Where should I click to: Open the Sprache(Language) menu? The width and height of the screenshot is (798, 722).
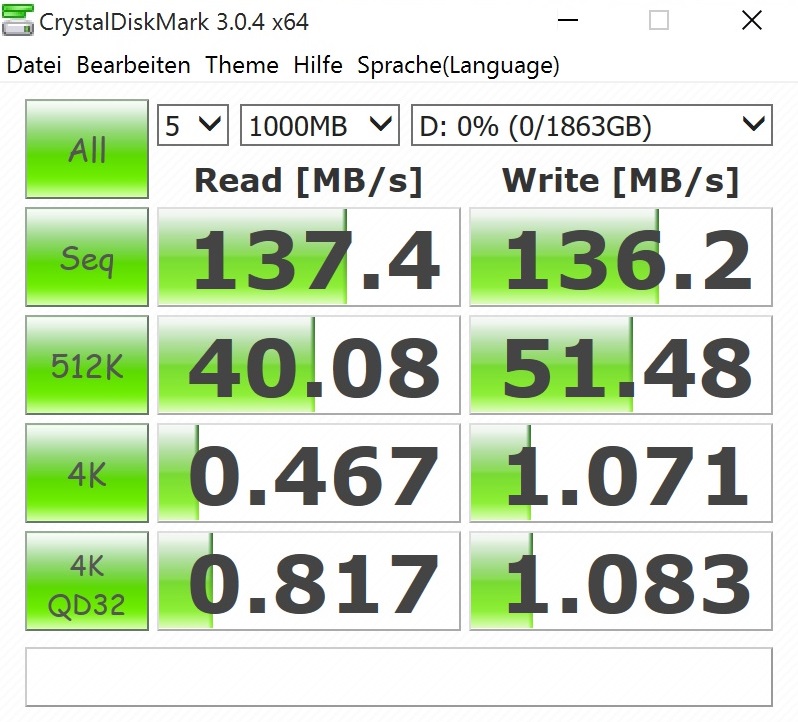459,66
